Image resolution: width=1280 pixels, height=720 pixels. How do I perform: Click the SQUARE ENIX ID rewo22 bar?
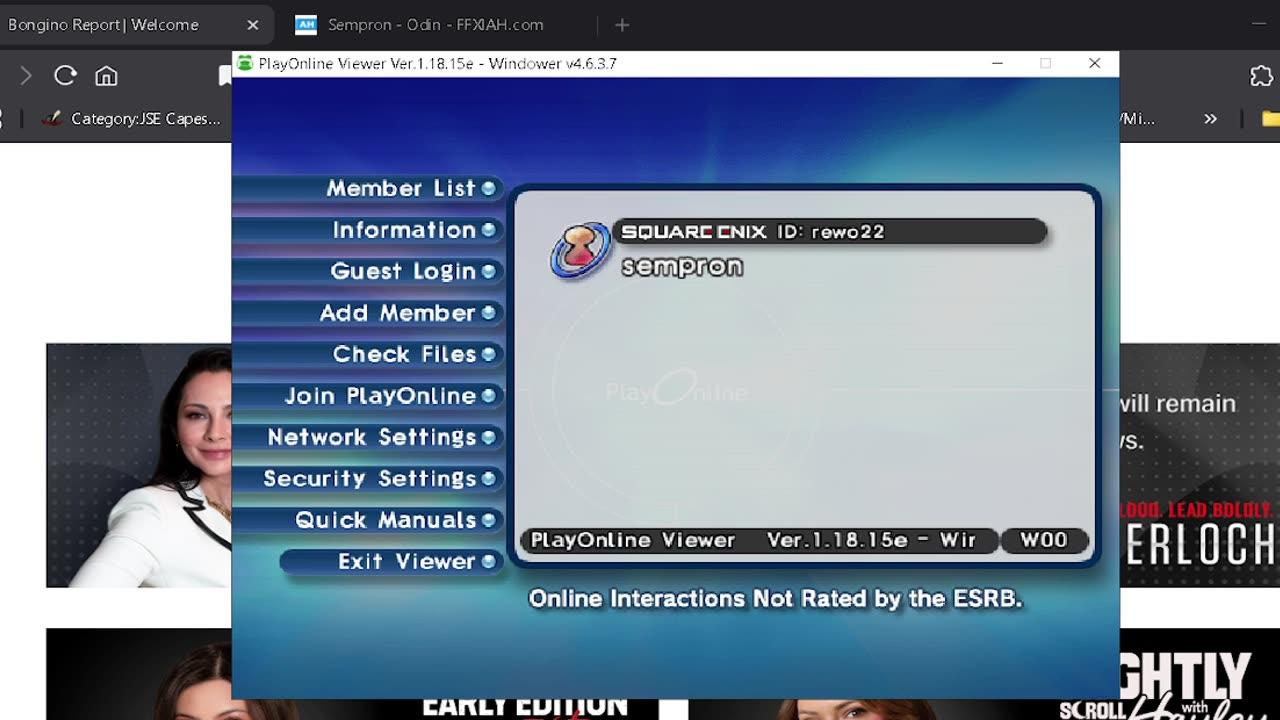[828, 232]
